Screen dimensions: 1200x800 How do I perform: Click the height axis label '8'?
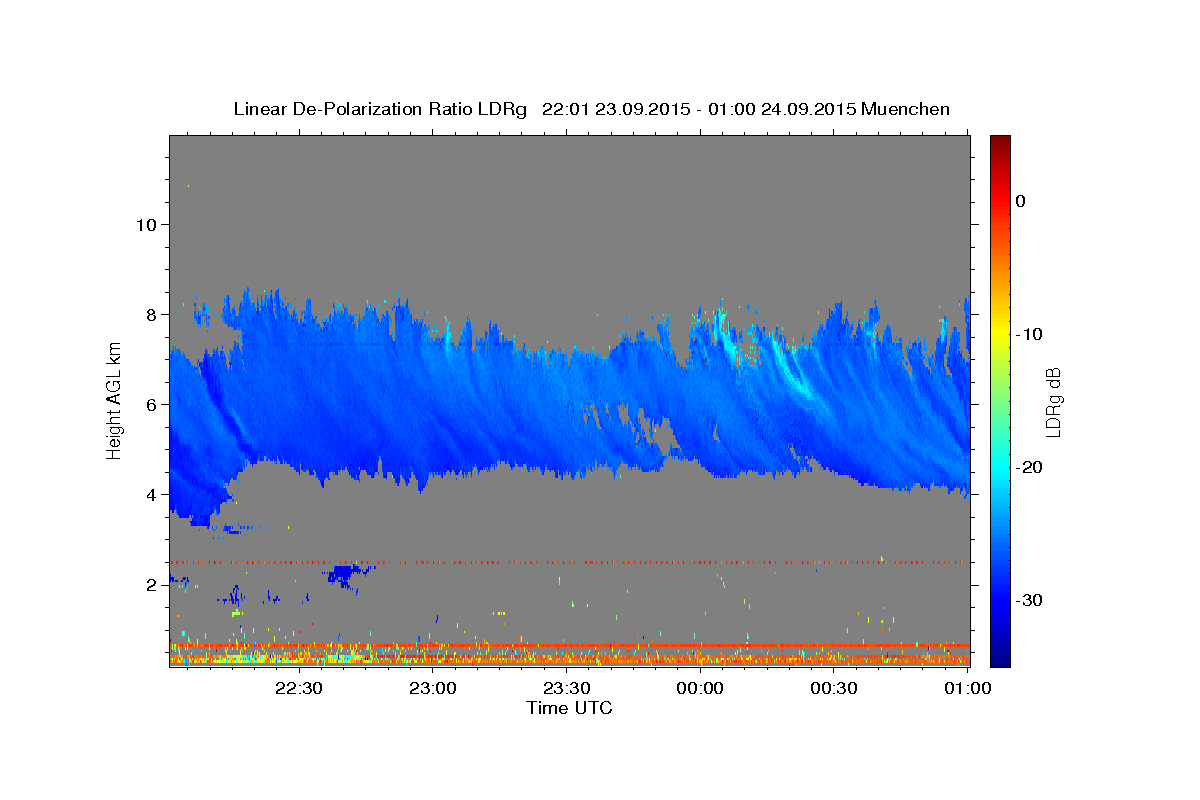(150, 314)
